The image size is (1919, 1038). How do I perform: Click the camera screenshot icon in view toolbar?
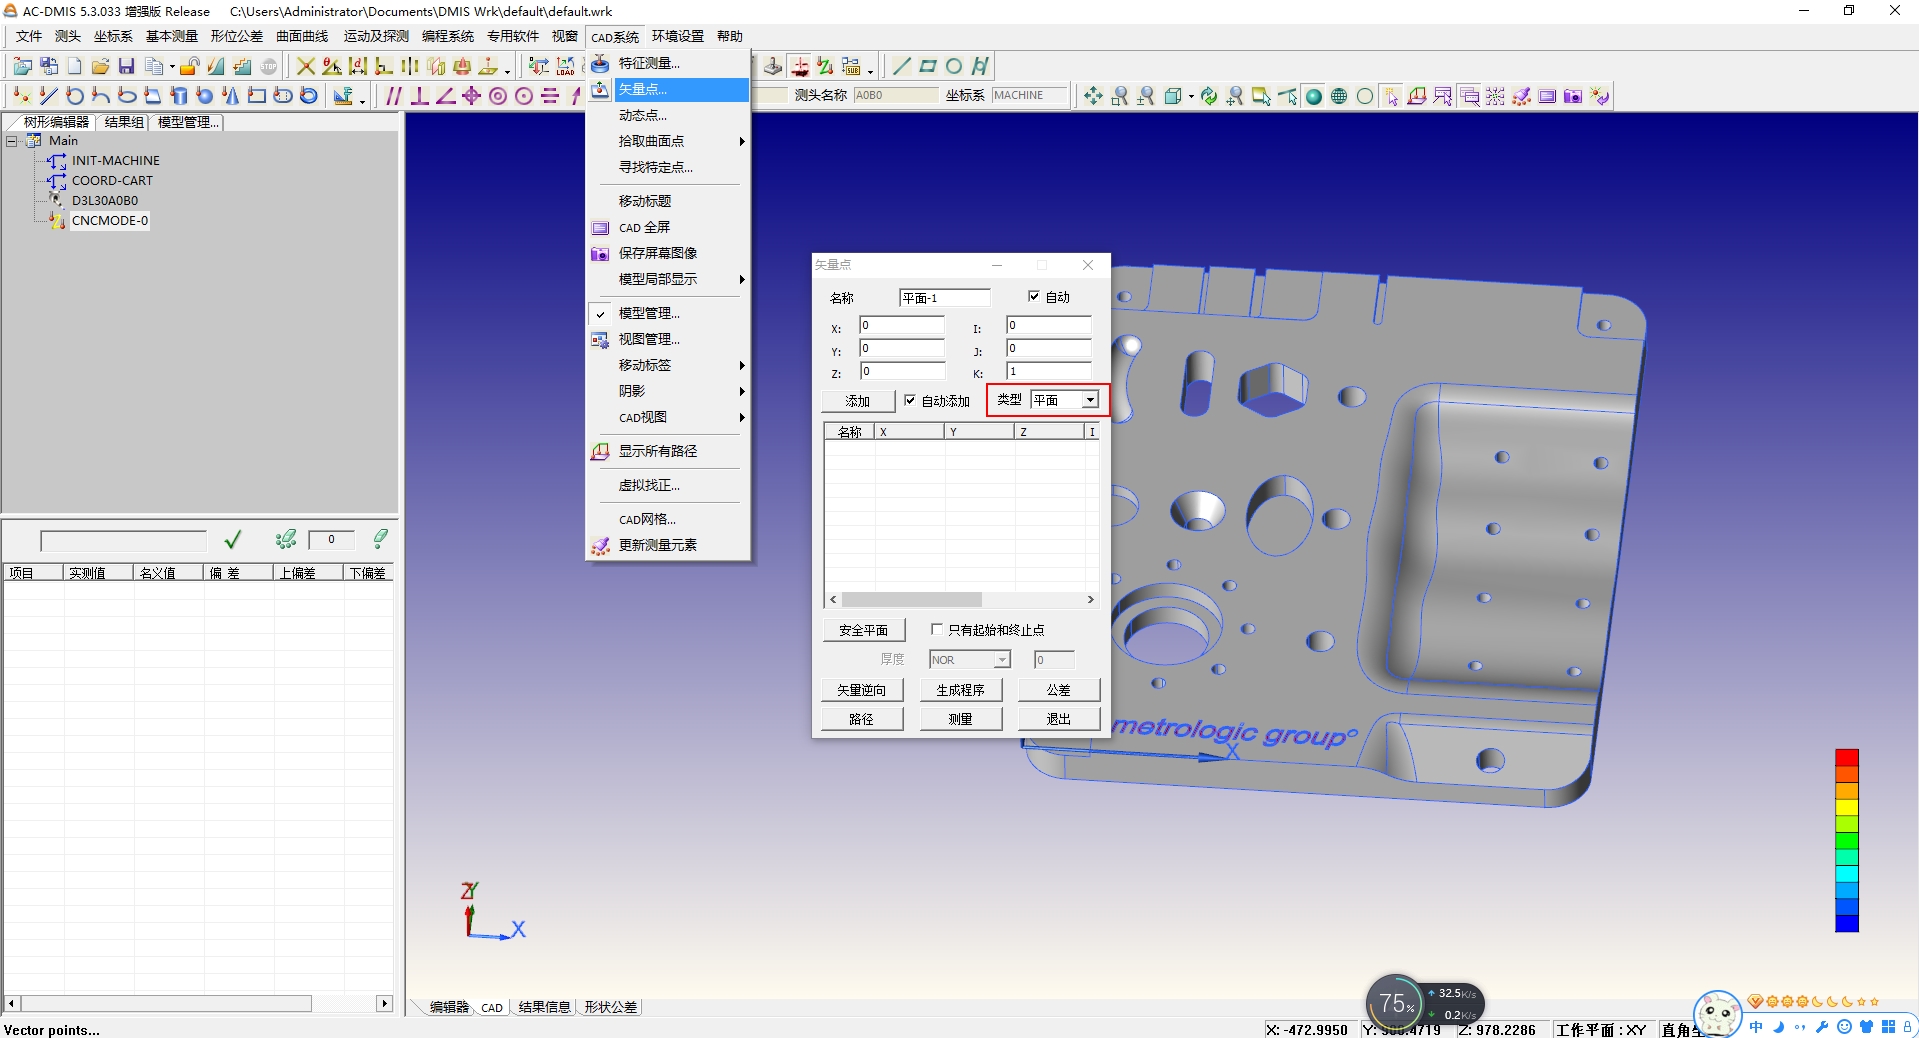pyautogui.click(x=1573, y=96)
